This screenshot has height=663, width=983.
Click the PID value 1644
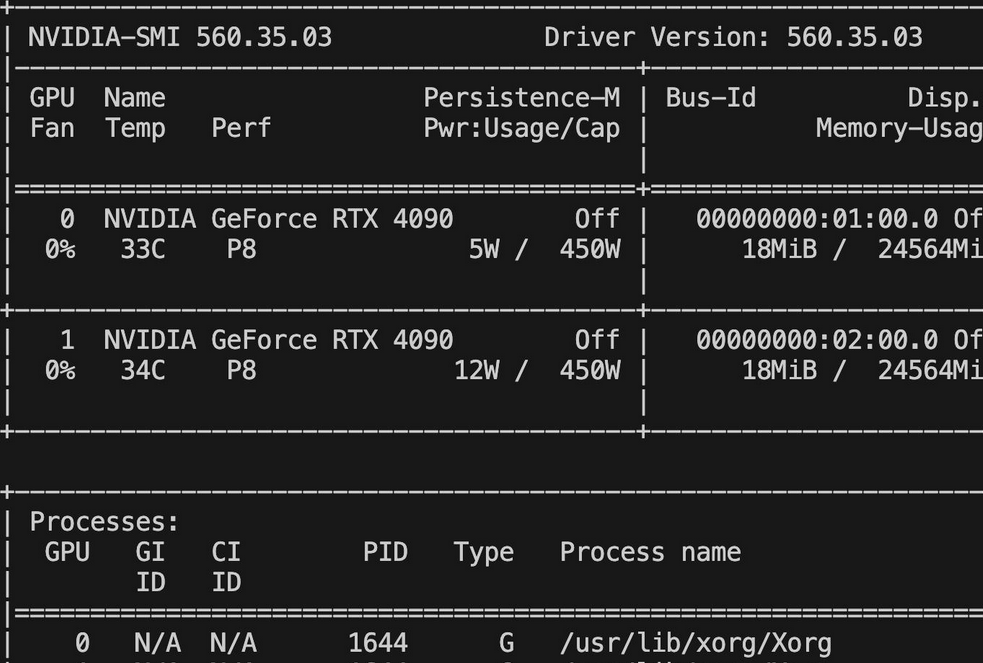[x=378, y=643]
